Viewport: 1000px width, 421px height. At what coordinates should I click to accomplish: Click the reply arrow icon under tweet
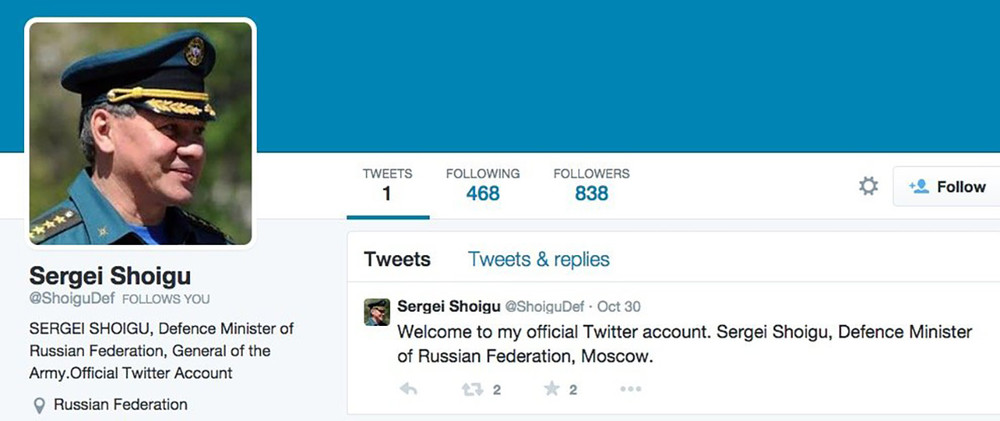coord(408,388)
